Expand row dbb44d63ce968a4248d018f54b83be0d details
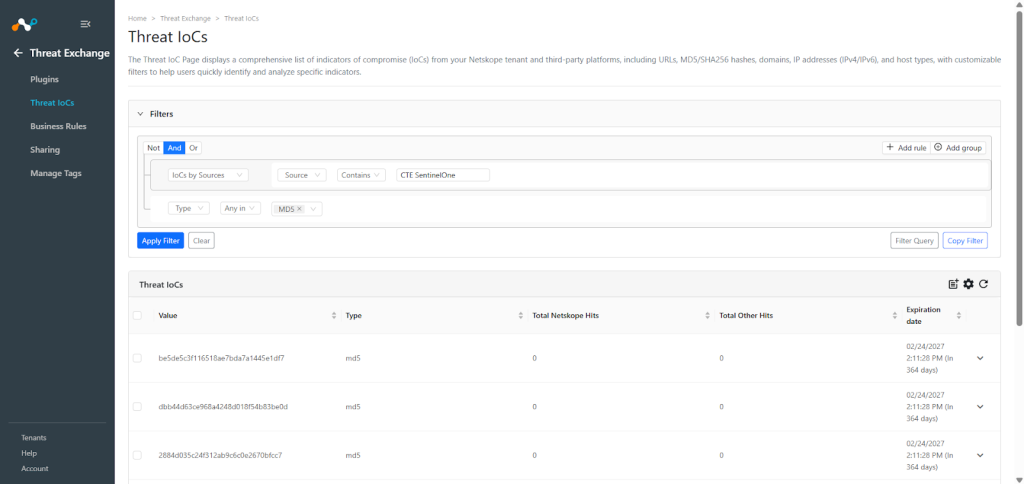The image size is (1024, 484). coord(980,406)
